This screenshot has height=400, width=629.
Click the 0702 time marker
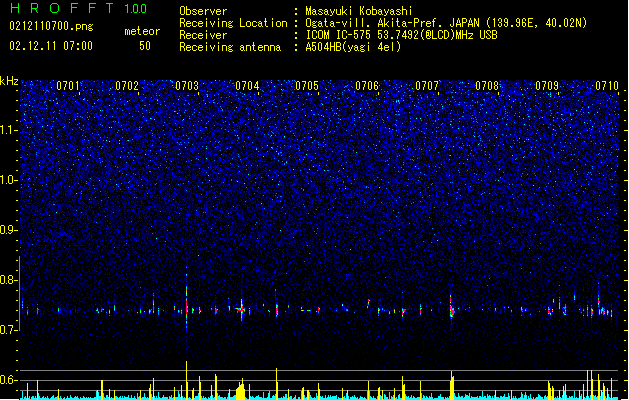coord(127,86)
